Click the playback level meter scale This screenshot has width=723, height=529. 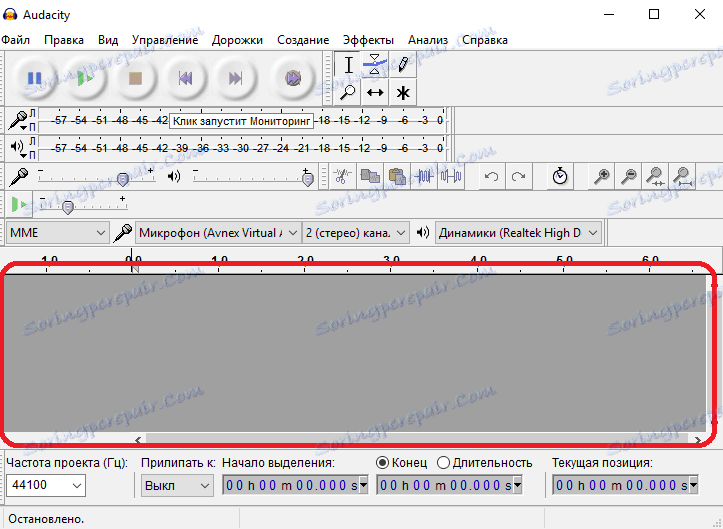[242, 148]
